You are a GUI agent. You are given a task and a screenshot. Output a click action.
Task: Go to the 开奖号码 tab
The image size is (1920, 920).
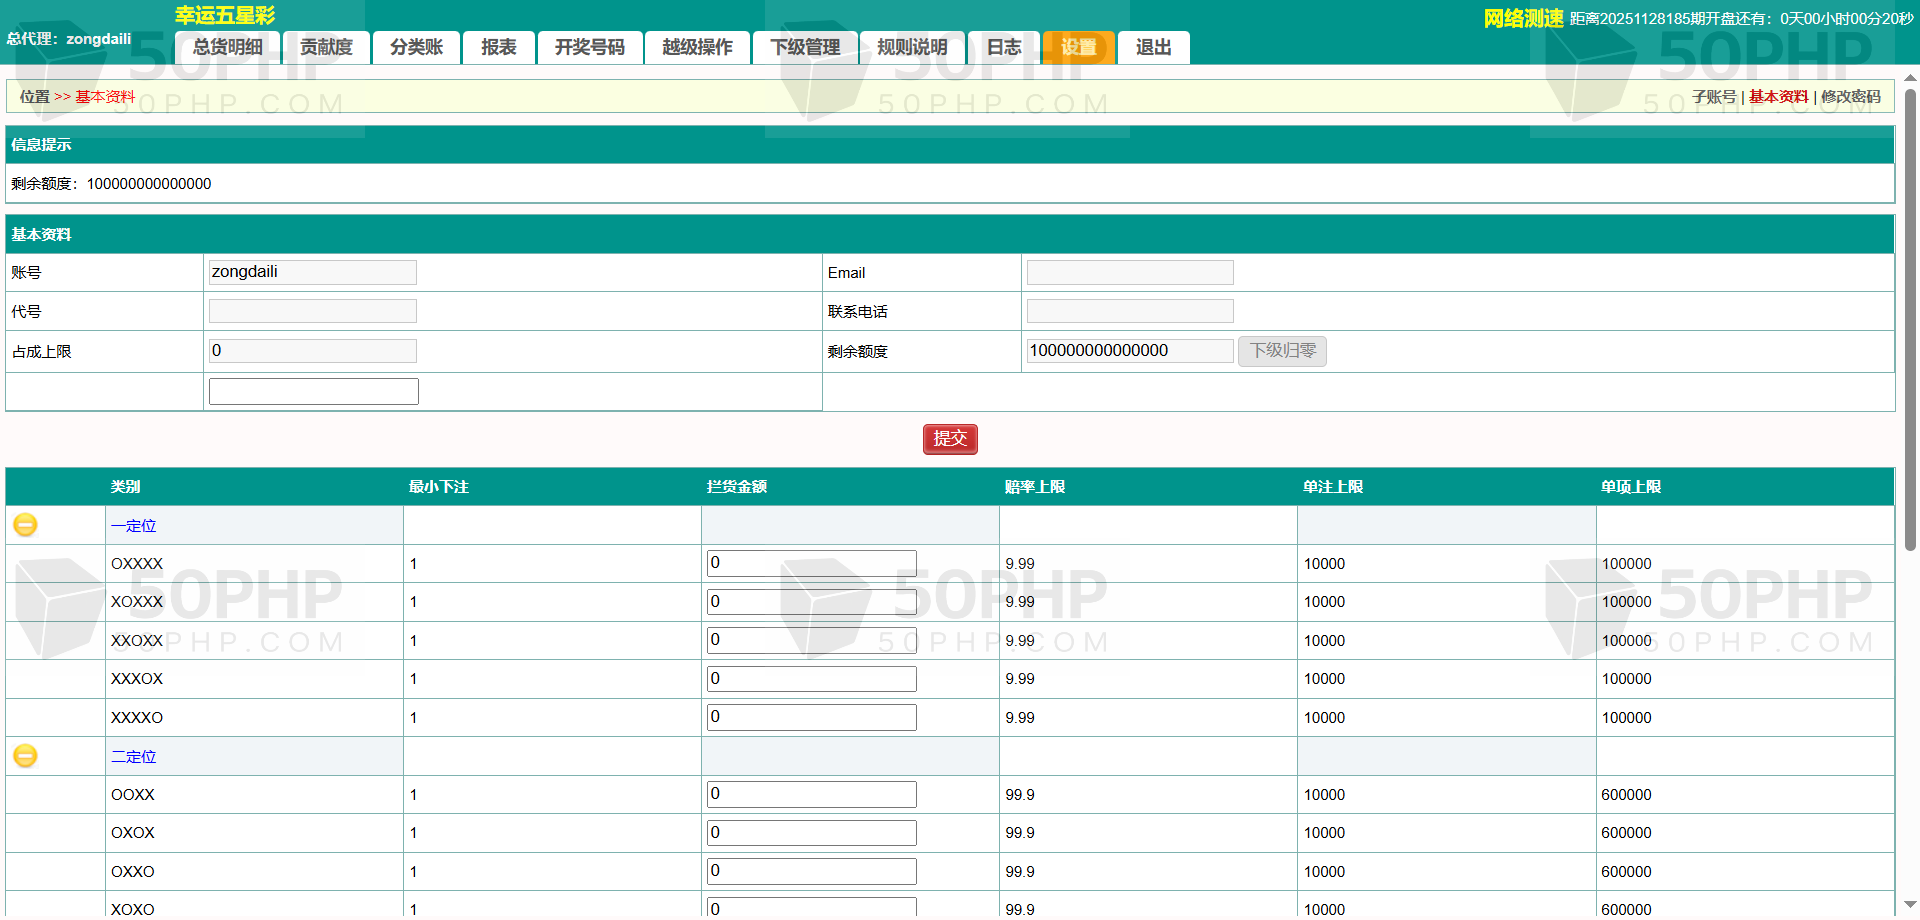589,47
